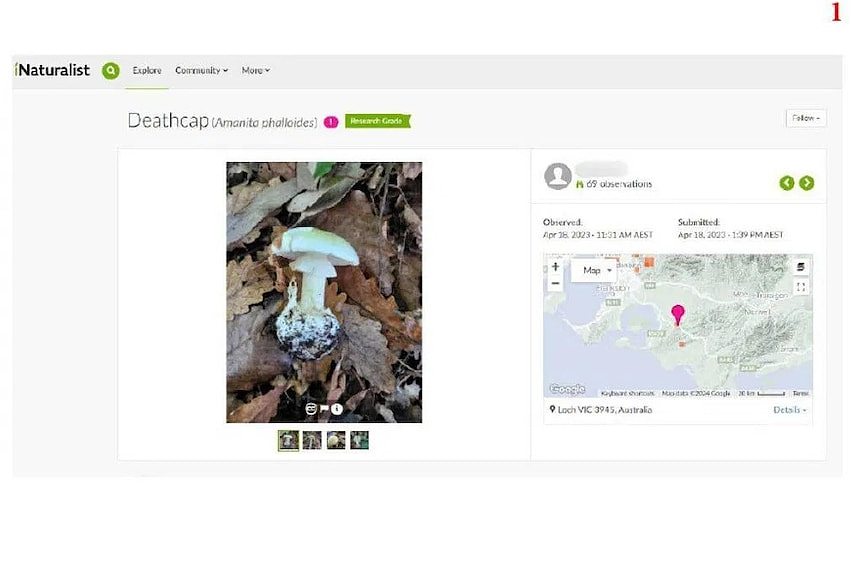
Task: Click the Deathcap title
Action: [x=168, y=120]
